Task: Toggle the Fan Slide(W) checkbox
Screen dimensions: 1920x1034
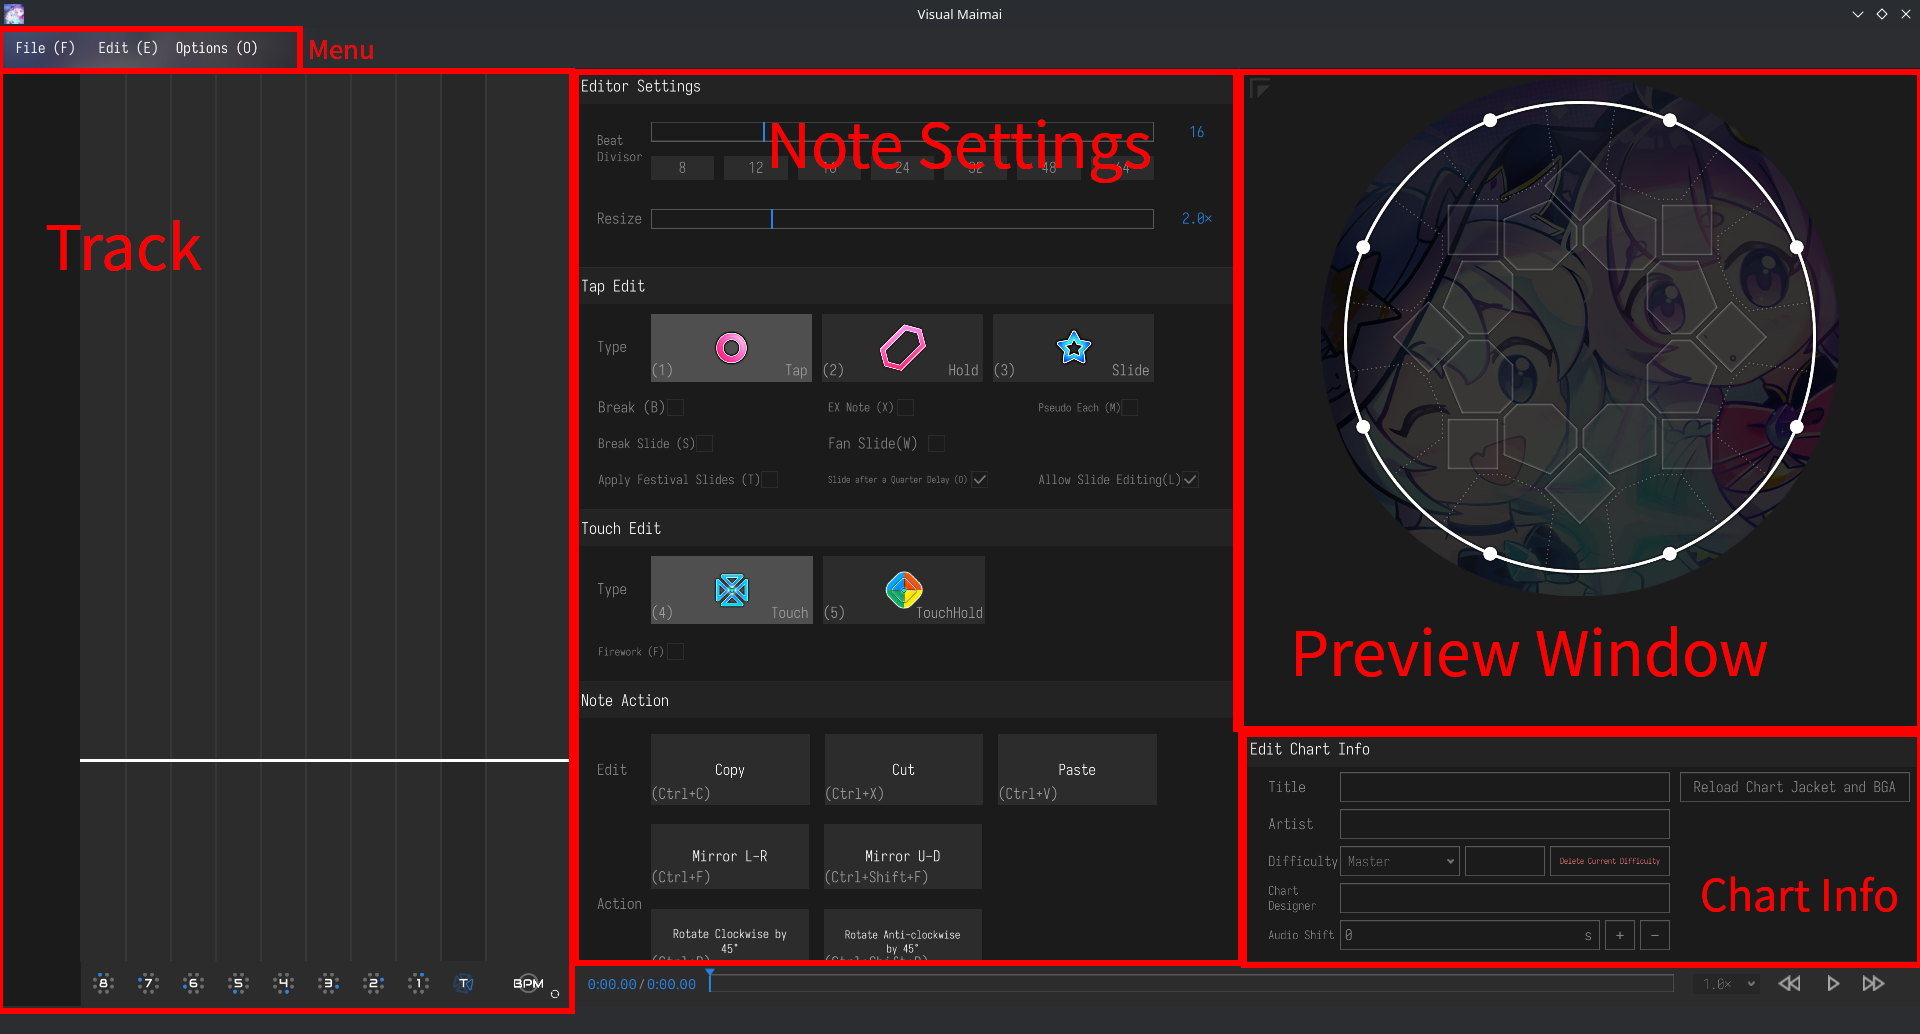Action: click(936, 444)
